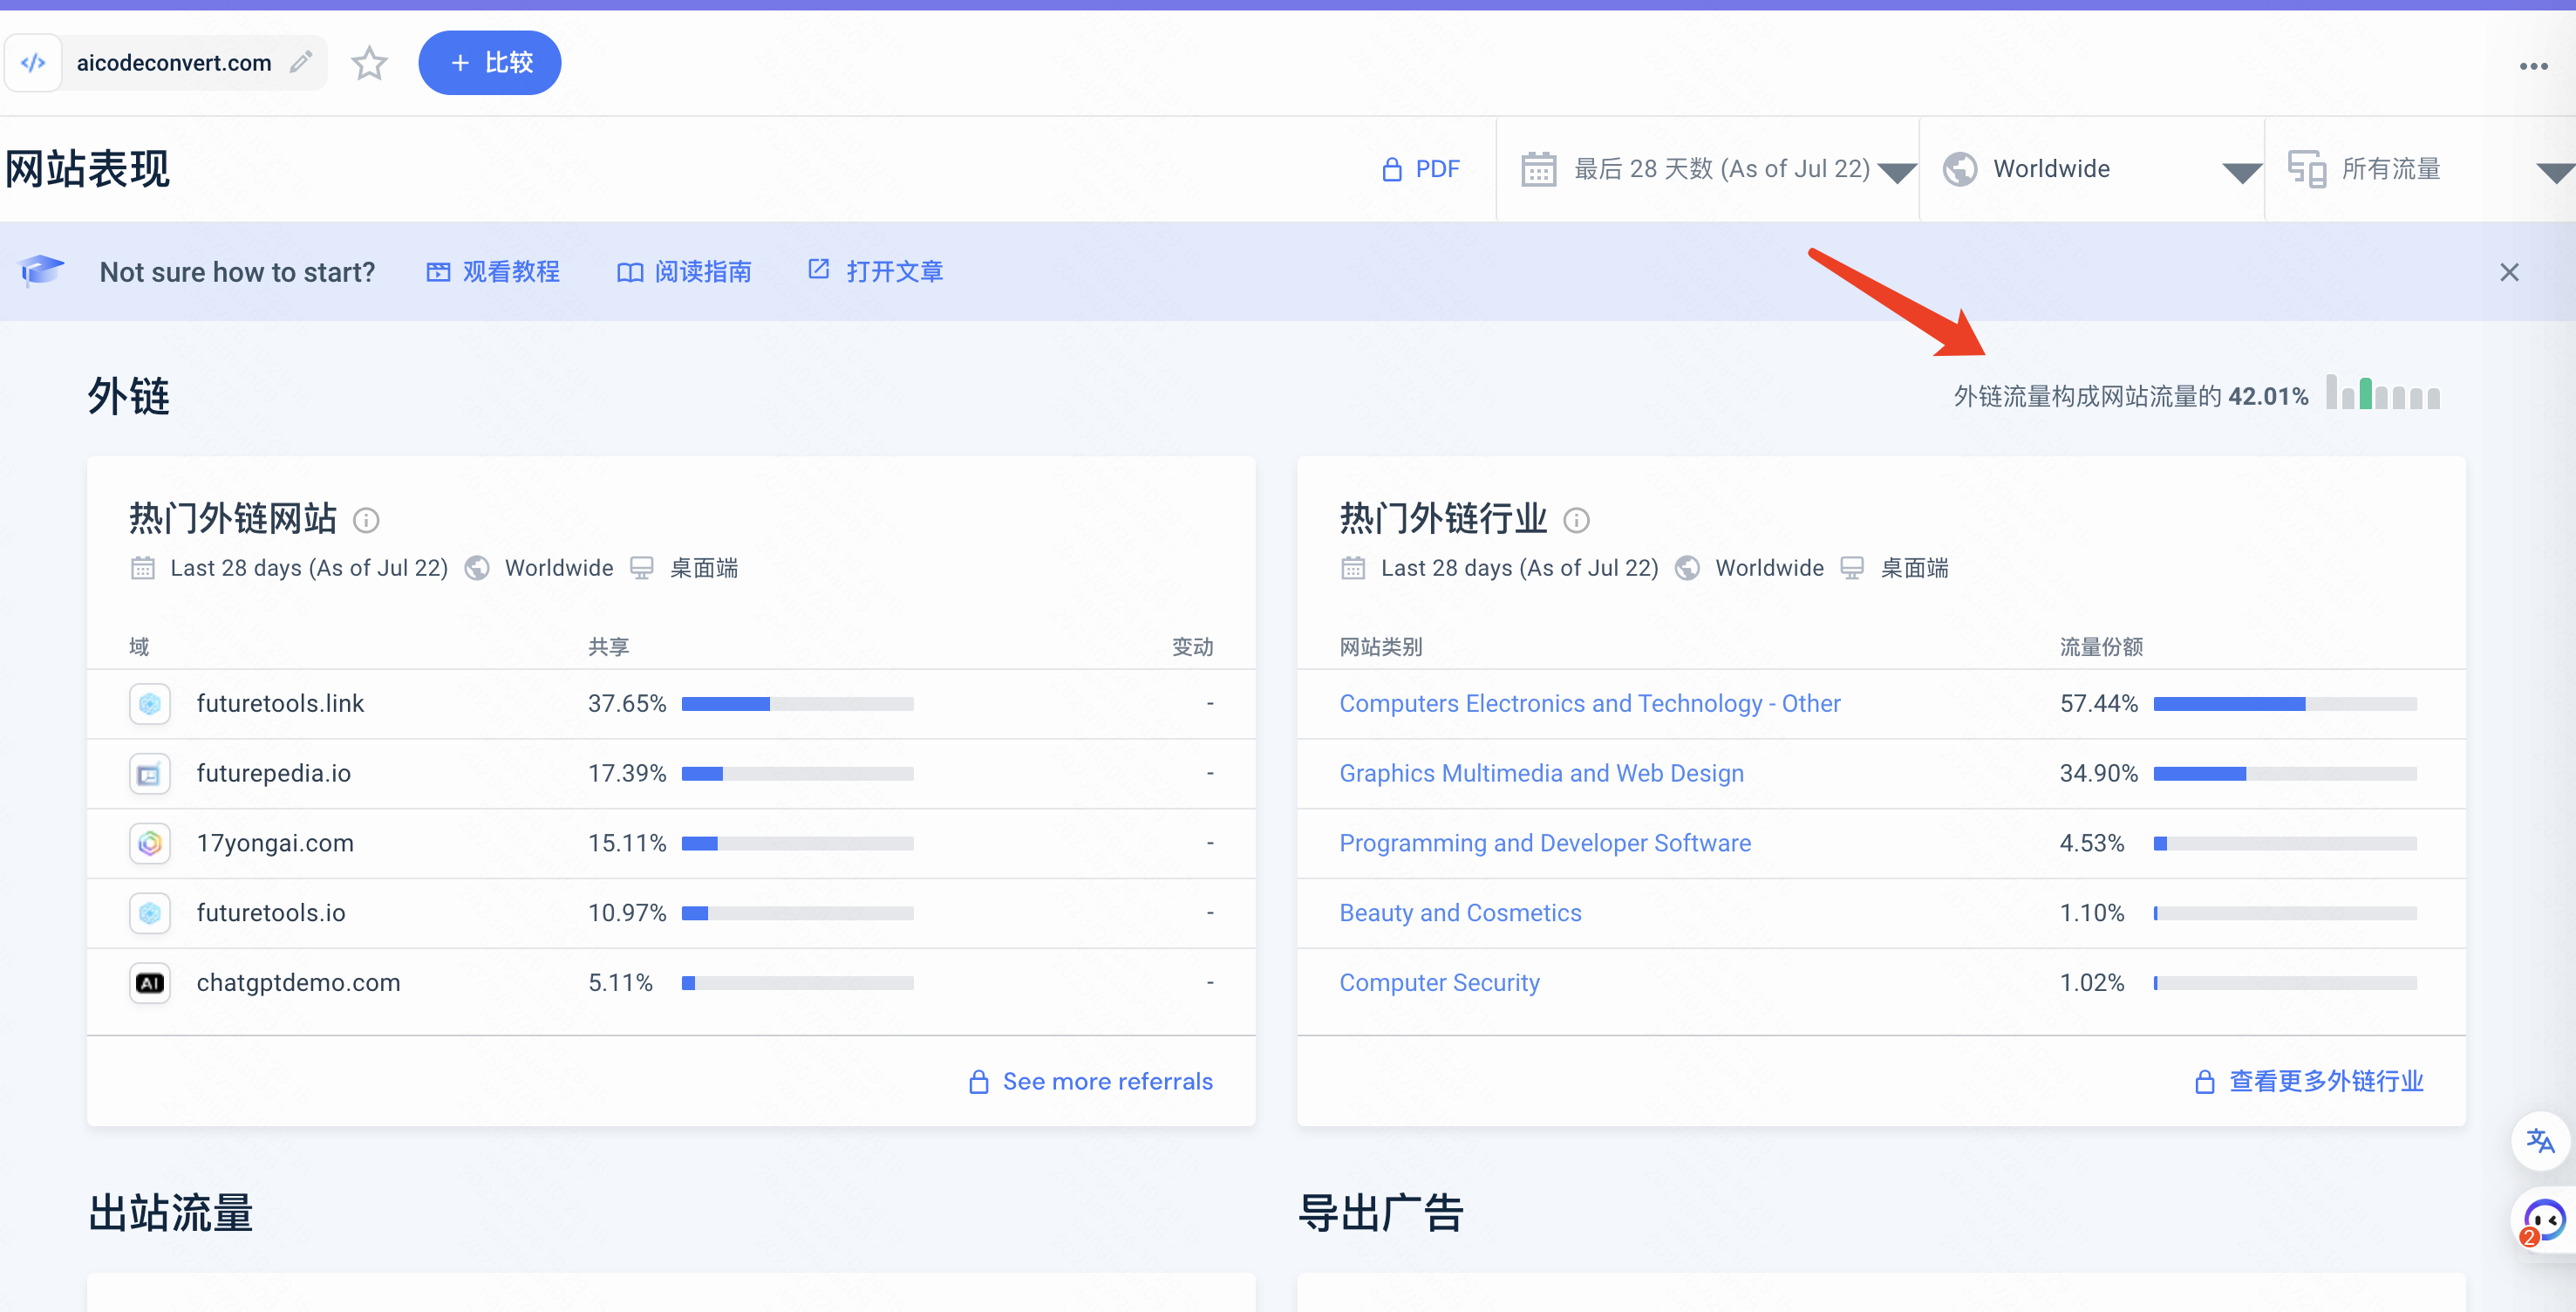The width and height of the screenshot is (2576, 1312).
Task: Select the futurepedia.io domain text
Action: coord(274,774)
